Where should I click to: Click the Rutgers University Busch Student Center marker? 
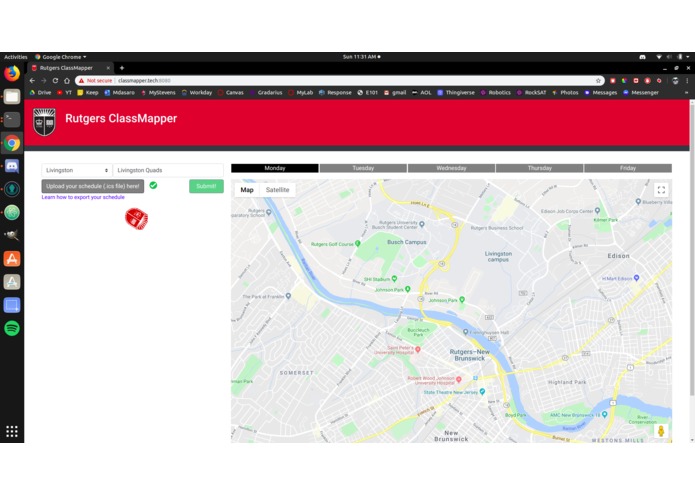pos(422,224)
